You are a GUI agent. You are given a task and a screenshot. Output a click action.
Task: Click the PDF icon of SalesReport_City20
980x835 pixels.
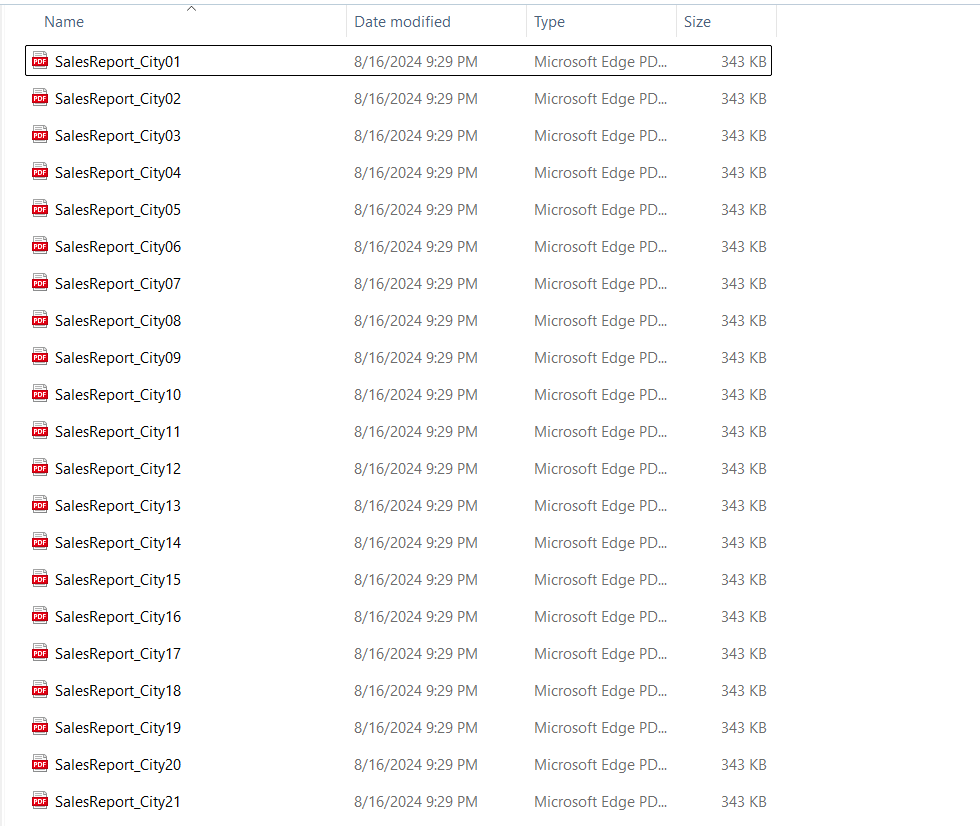click(x=40, y=763)
